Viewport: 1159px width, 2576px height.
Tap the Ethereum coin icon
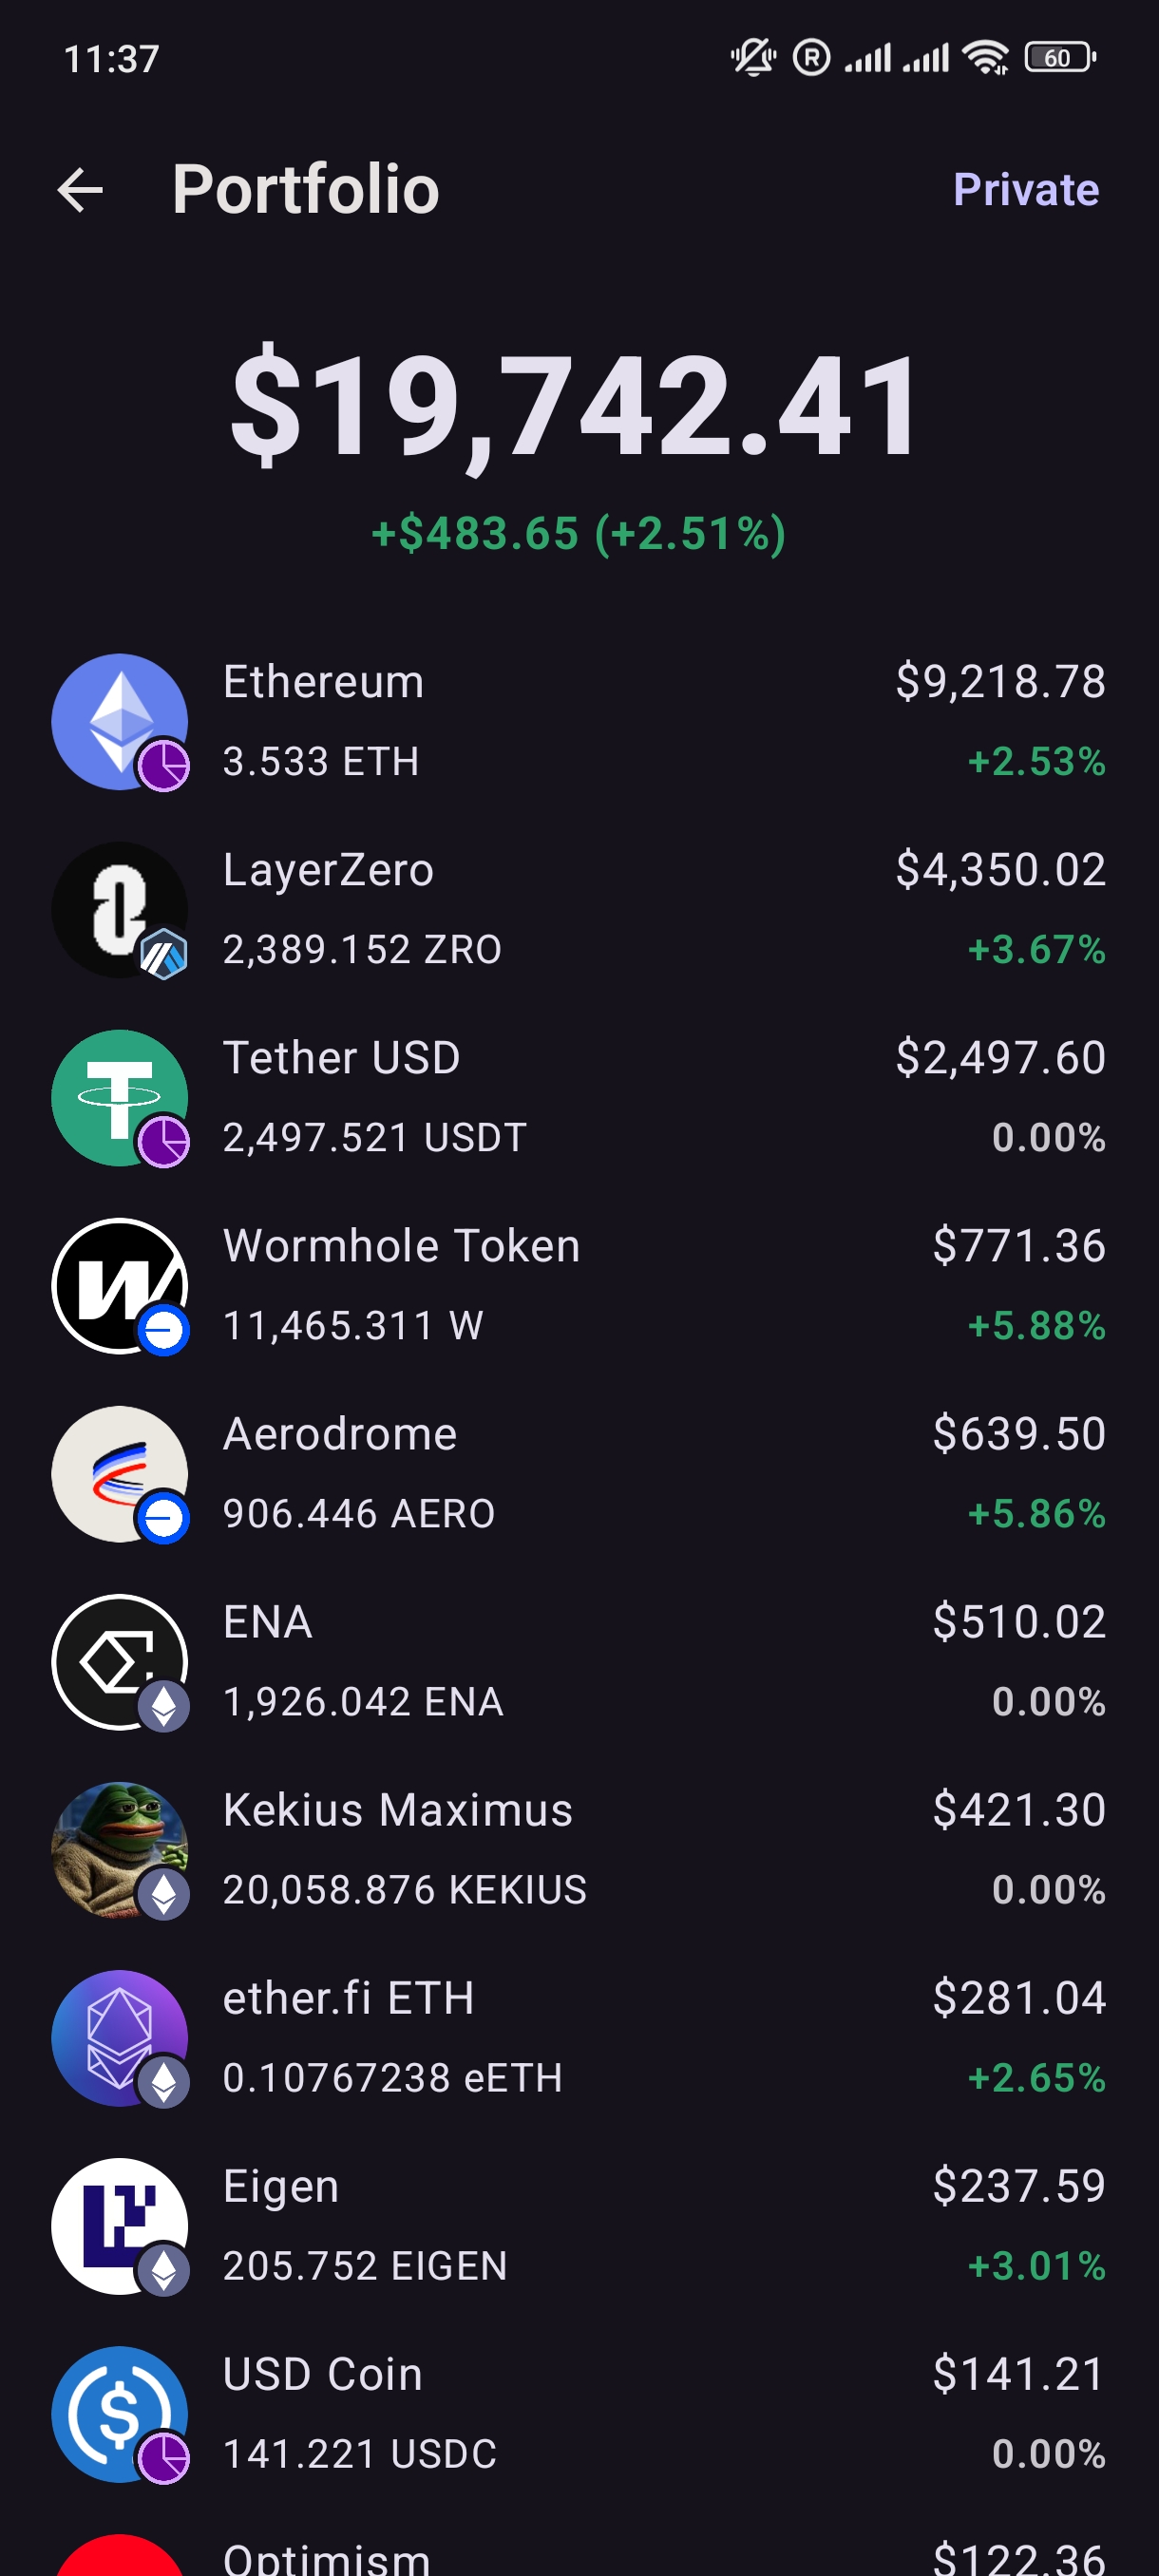click(120, 721)
